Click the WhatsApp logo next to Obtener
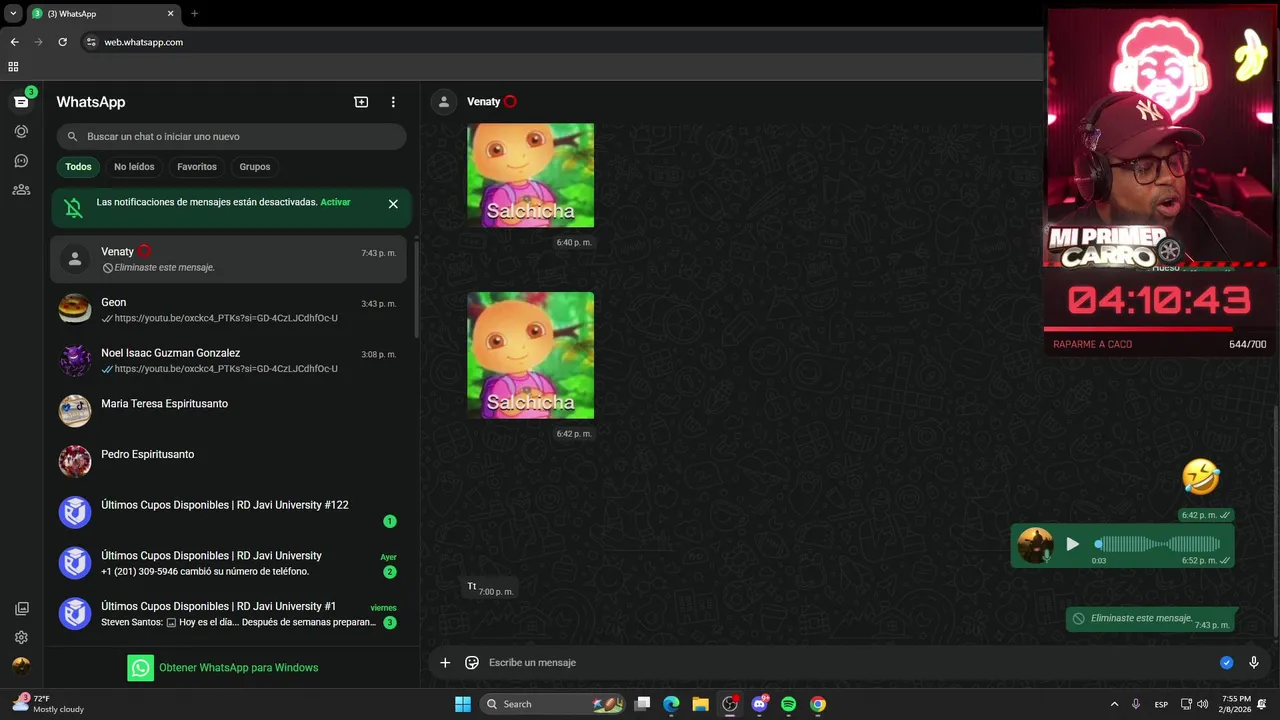1280x720 pixels. [x=141, y=668]
